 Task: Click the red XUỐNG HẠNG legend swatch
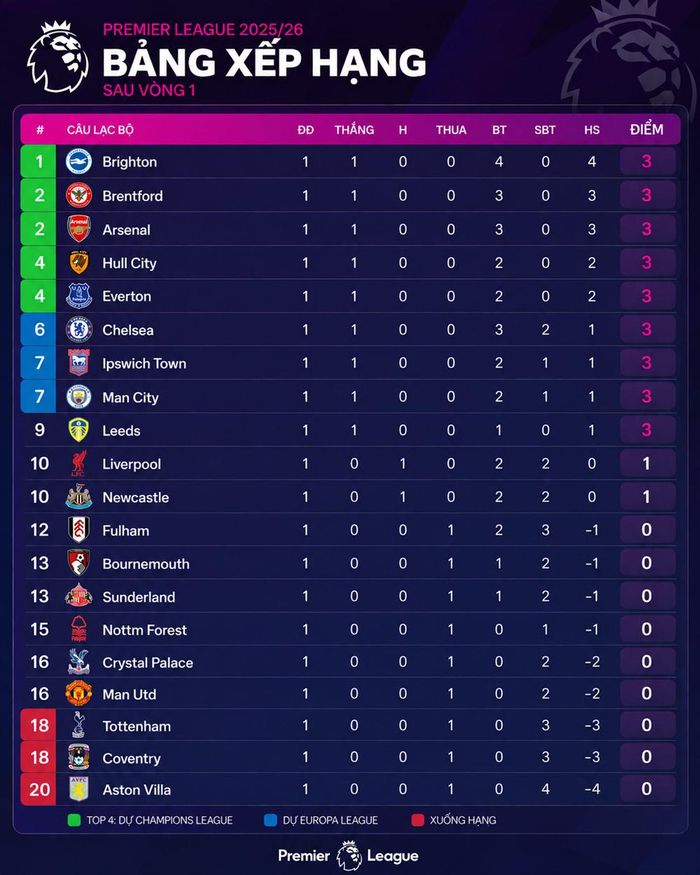pos(418,820)
